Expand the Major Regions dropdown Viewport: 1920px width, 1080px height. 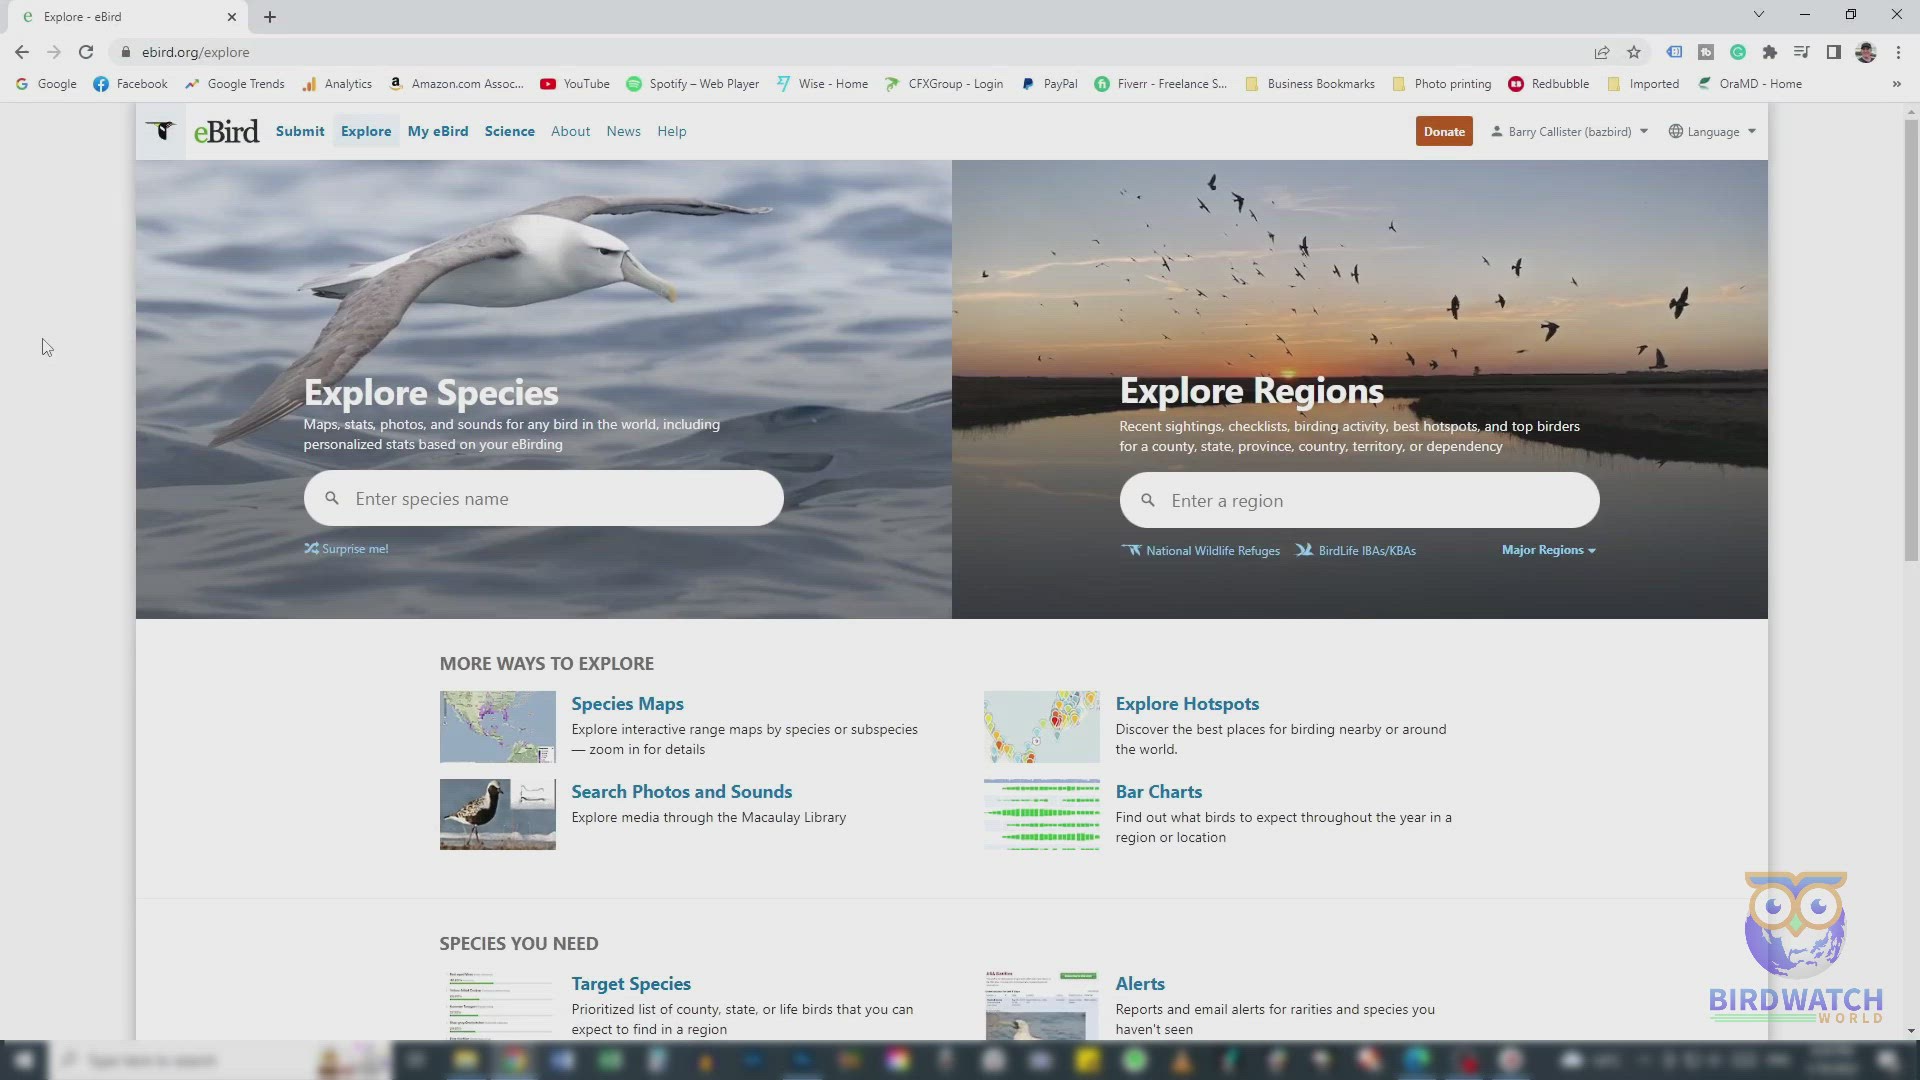tap(1548, 550)
